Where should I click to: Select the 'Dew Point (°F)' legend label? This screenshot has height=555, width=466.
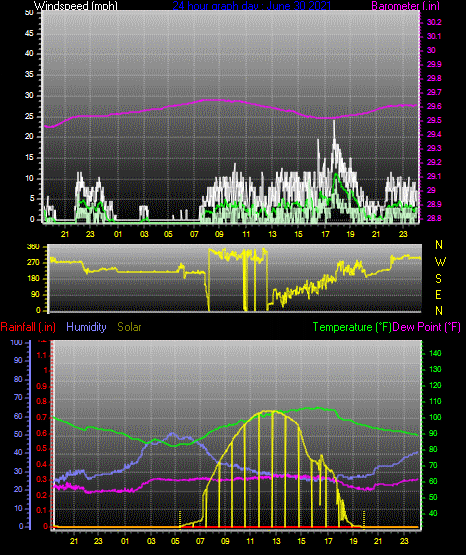(427, 327)
